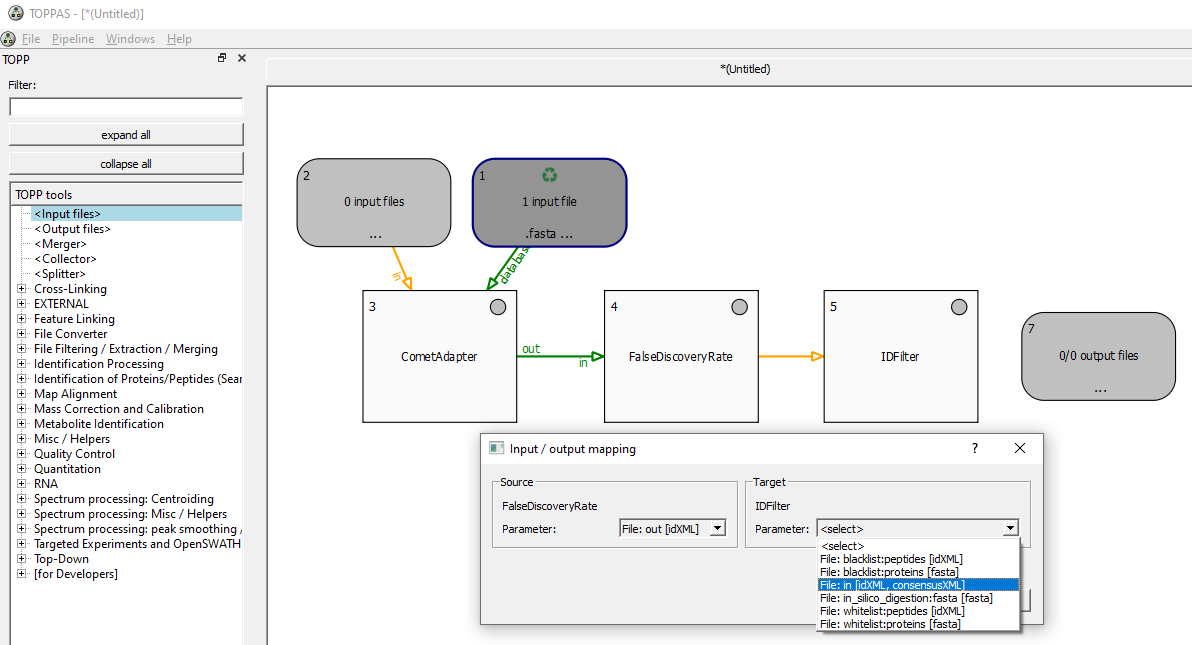Click the TOPPAS application icon in menu bar
Image resolution: width=1192 pixels, height=645 pixels.
[9, 39]
